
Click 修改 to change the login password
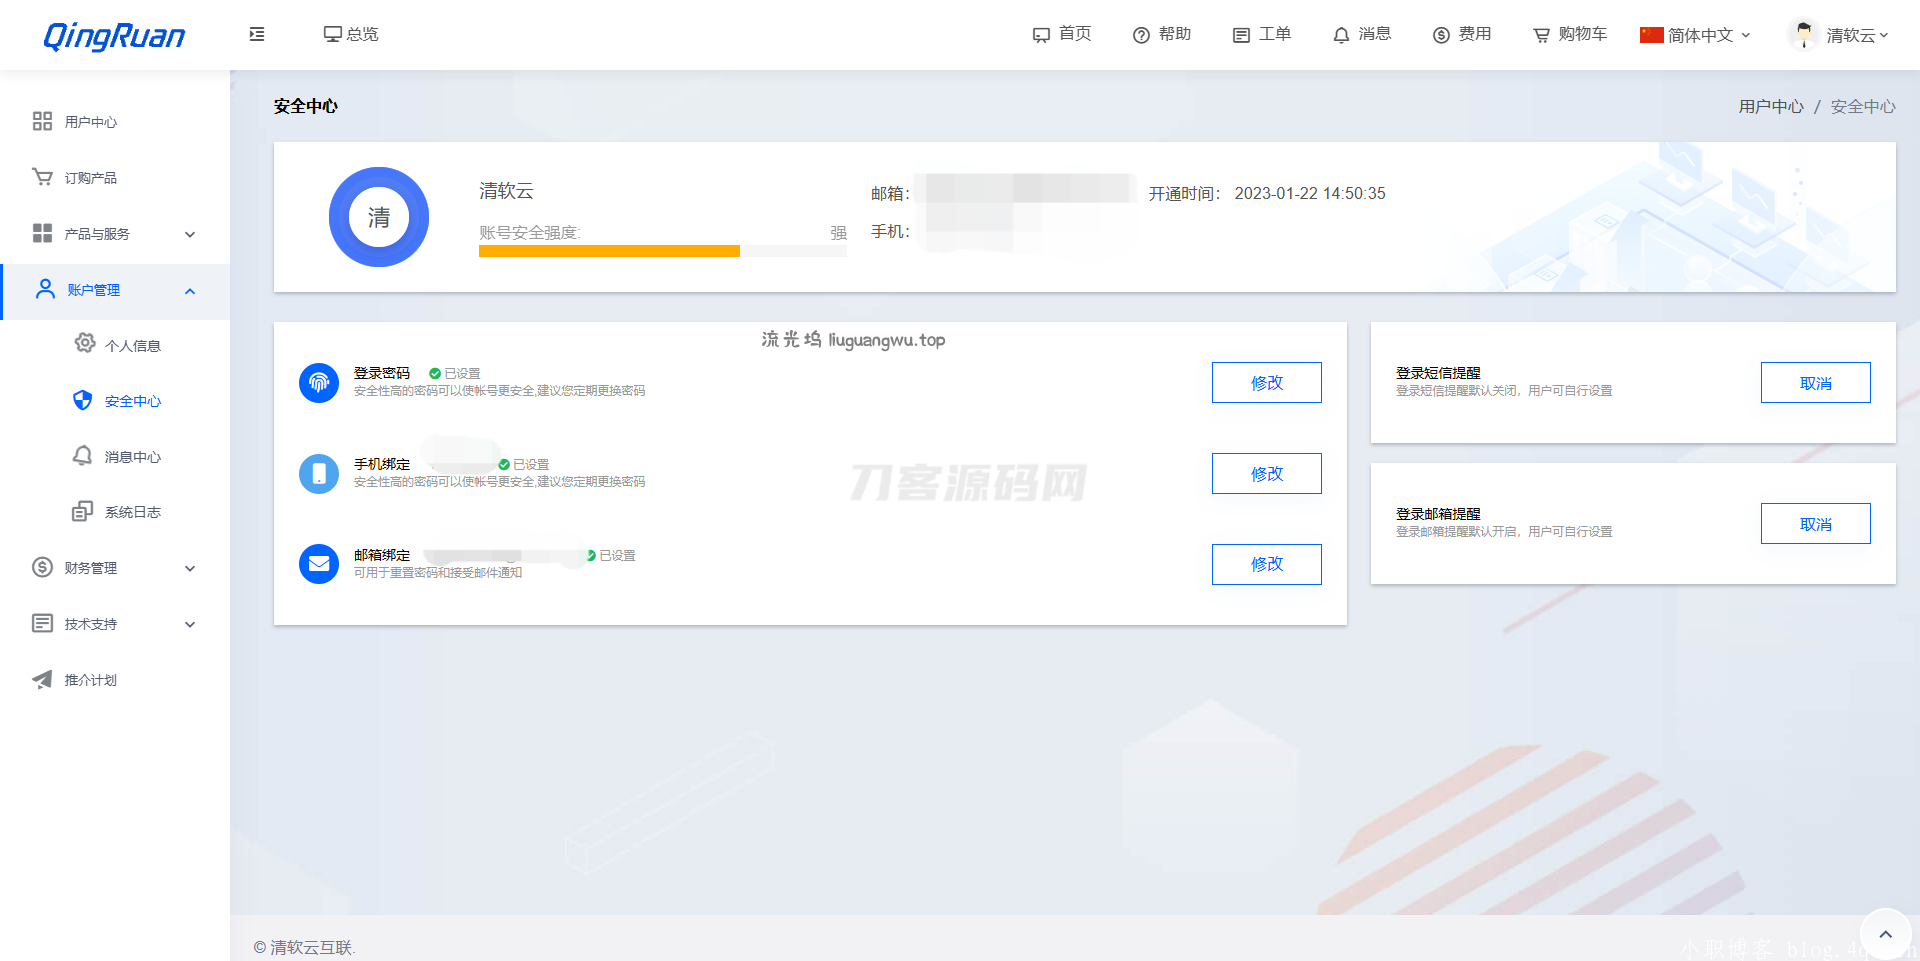point(1266,382)
